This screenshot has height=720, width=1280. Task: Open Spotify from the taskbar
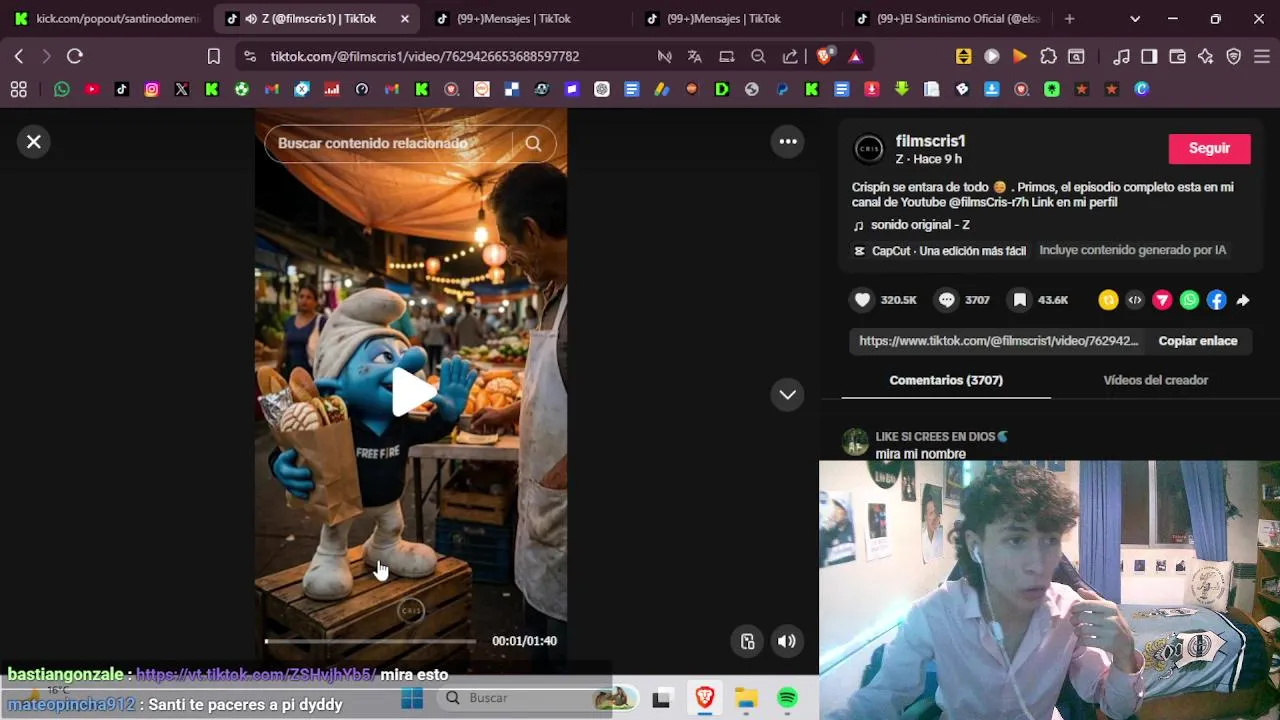[788, 698]
